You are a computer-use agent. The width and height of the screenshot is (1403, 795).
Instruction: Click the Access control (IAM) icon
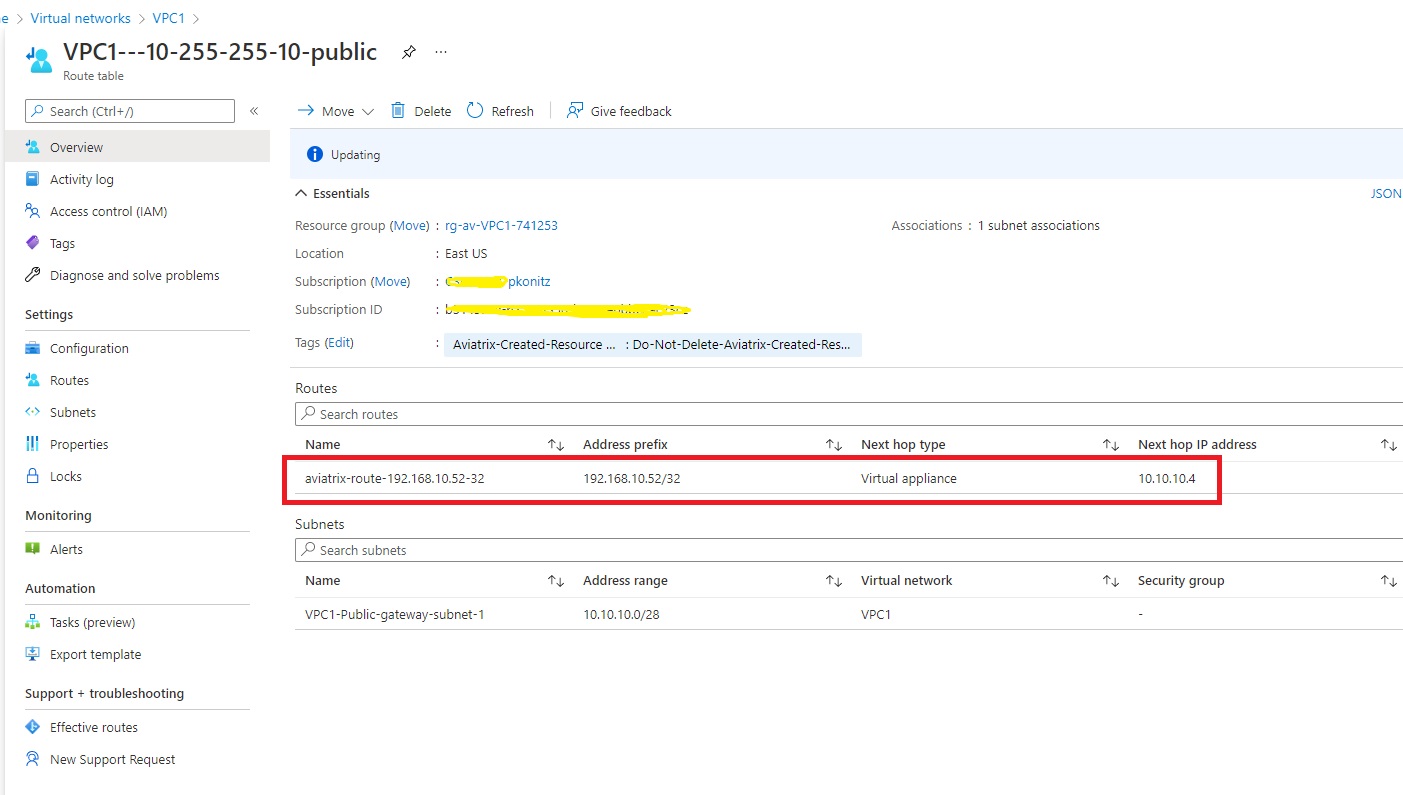pyautogui.click(x=33, y=211)
